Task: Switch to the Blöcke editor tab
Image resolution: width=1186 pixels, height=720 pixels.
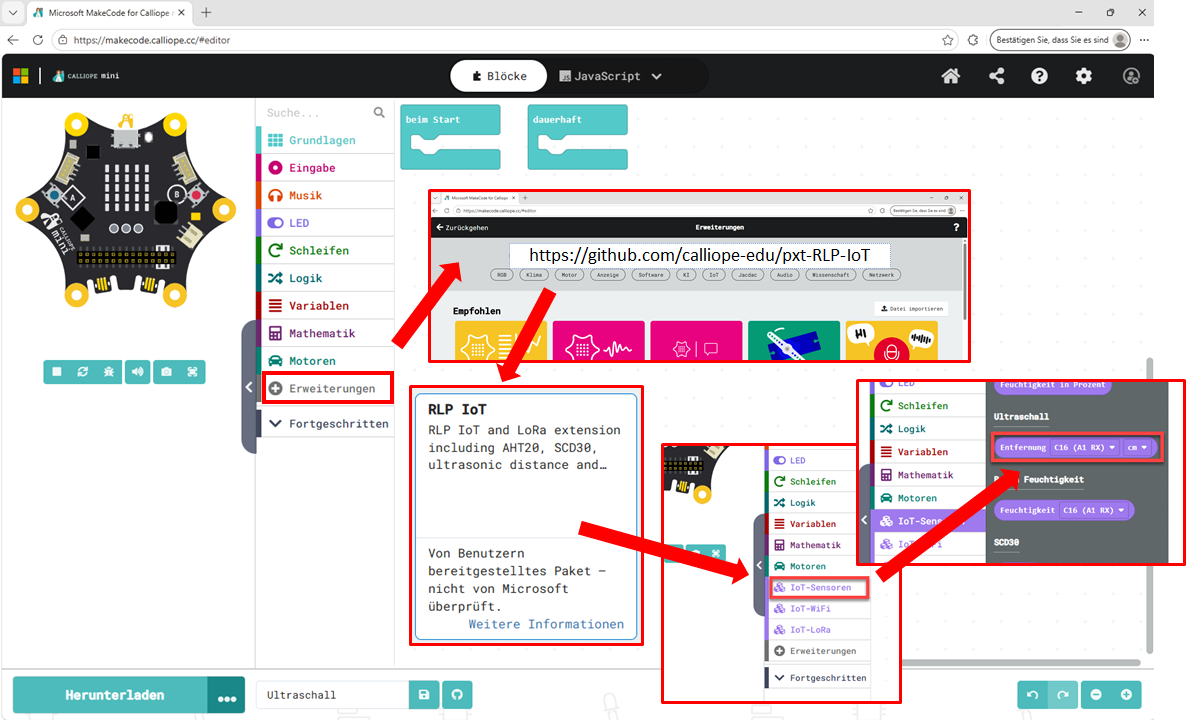Action: tap(499, 76)
